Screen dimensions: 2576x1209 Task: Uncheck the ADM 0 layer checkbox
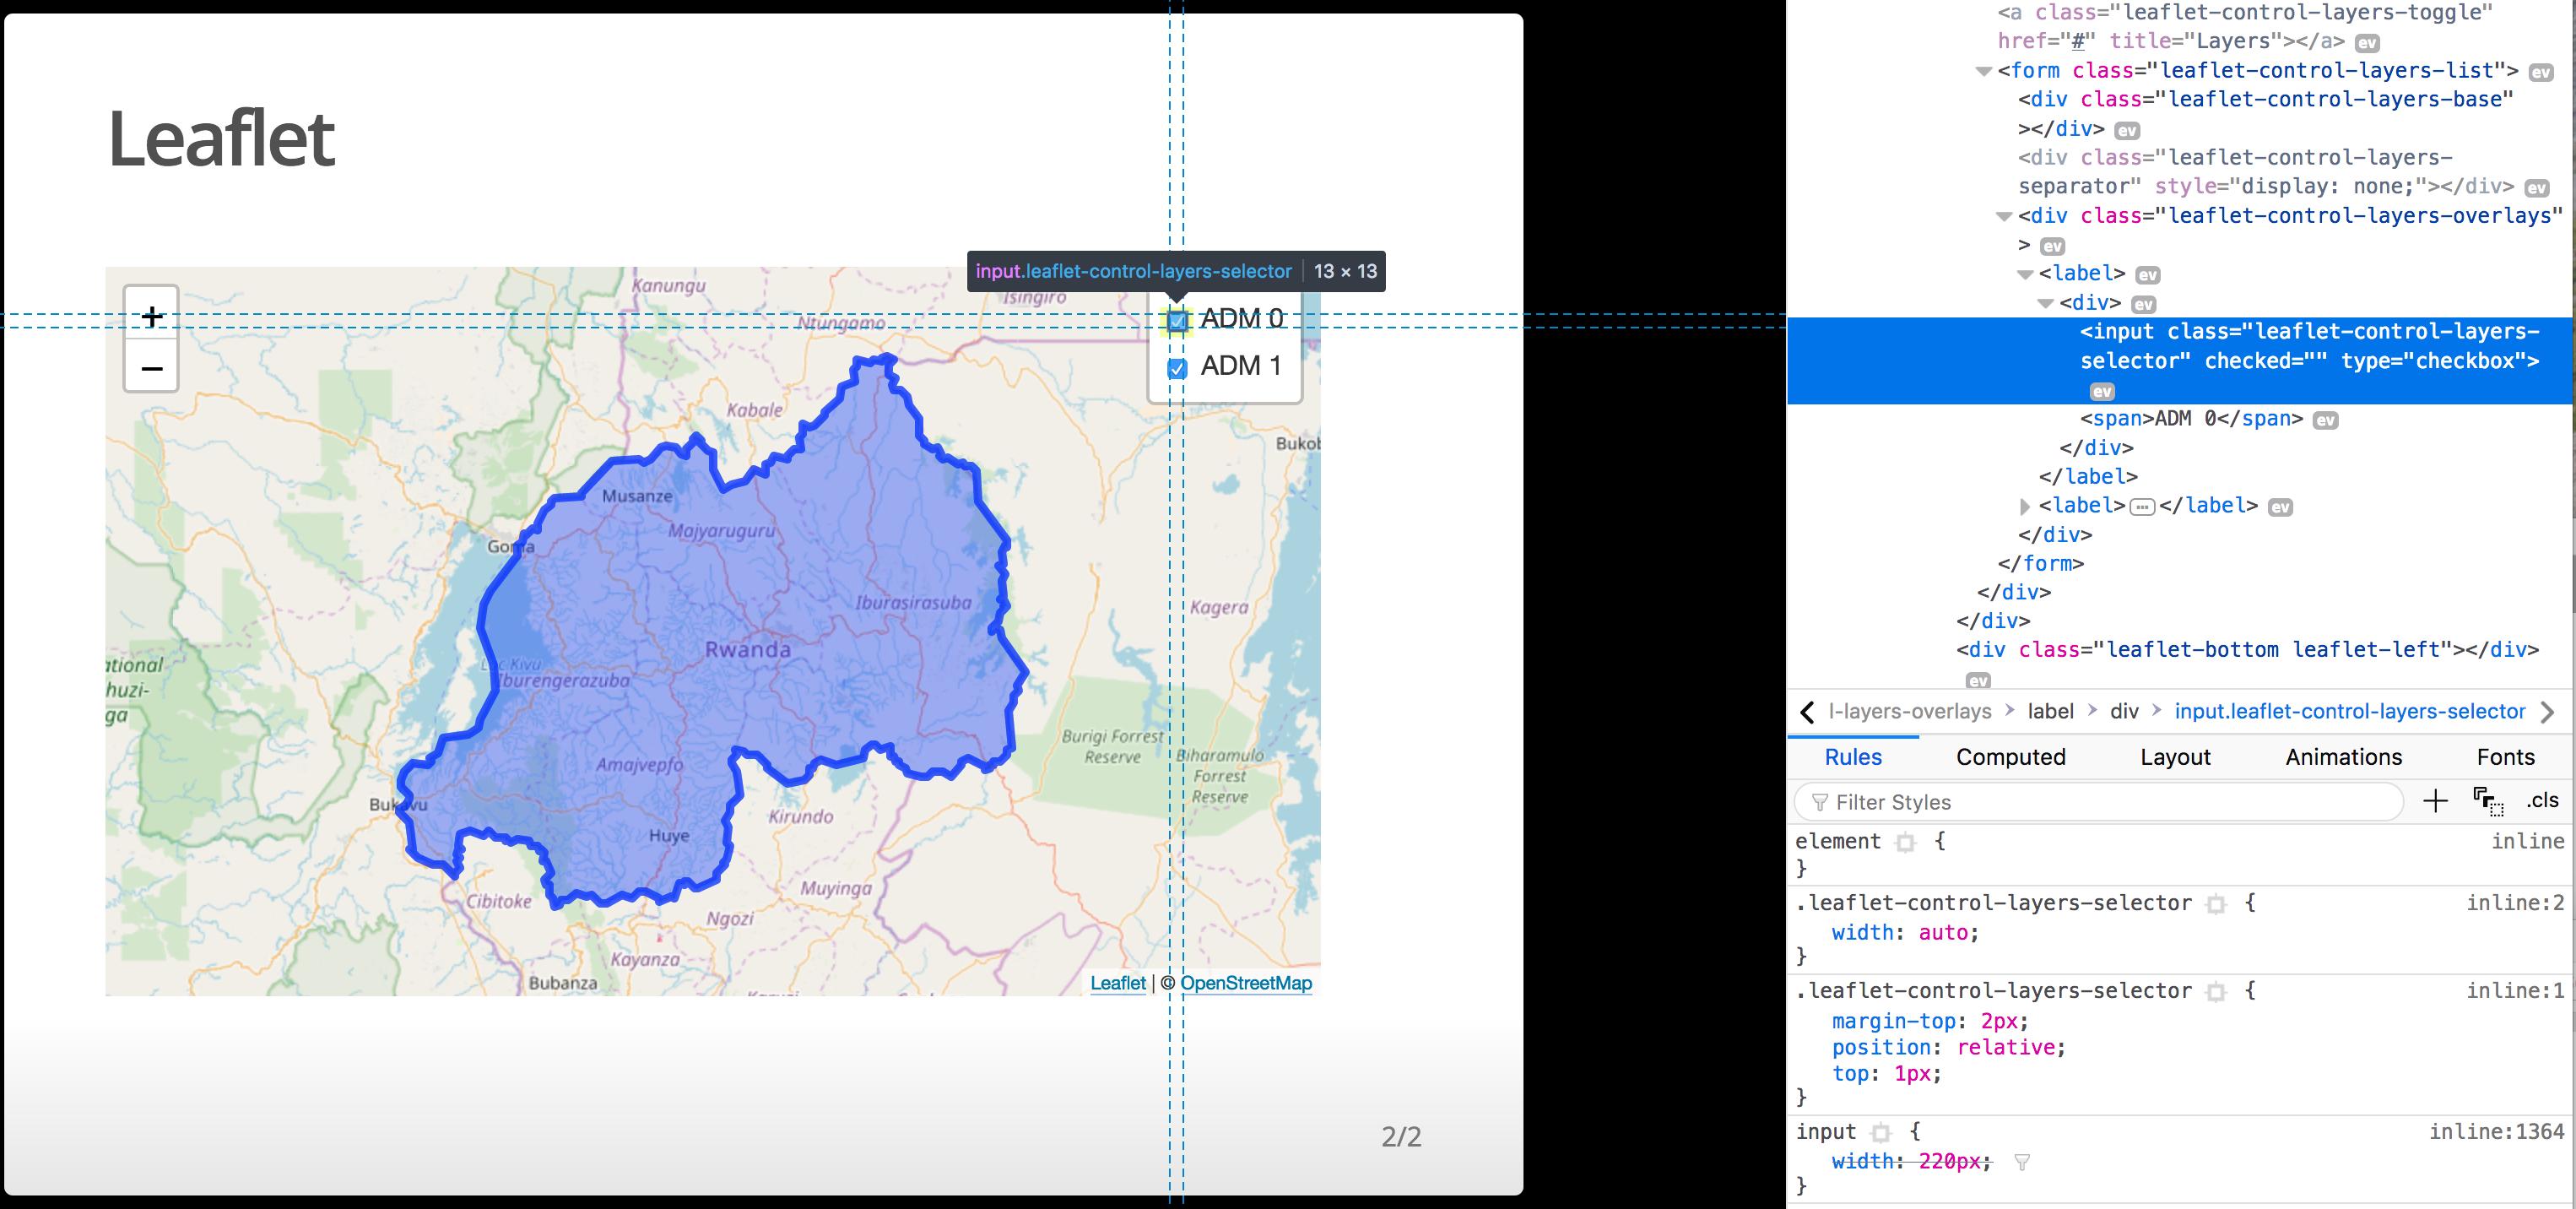point(1177,321)
